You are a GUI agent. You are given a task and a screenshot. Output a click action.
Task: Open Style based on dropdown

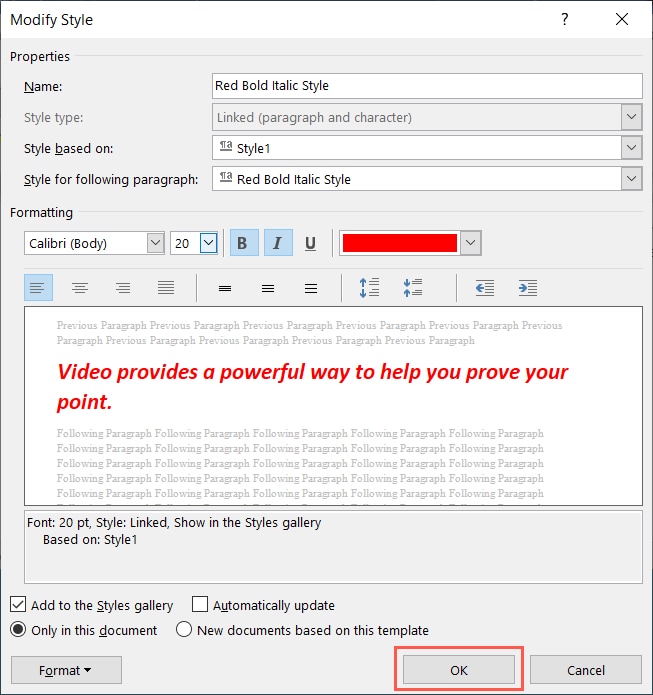(631, 148)
